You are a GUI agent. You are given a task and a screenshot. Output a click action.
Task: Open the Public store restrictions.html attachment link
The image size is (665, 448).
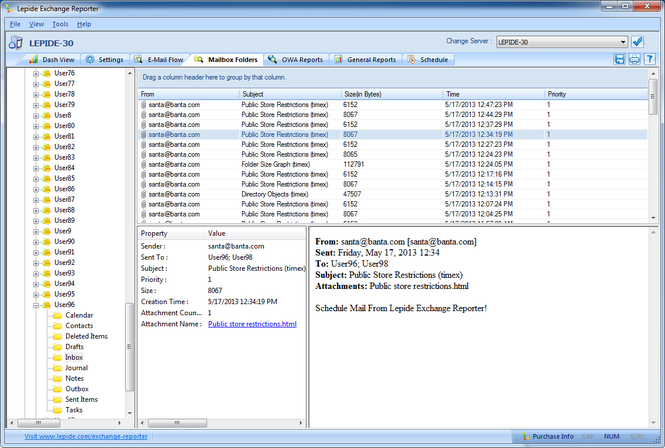[252, 324]
